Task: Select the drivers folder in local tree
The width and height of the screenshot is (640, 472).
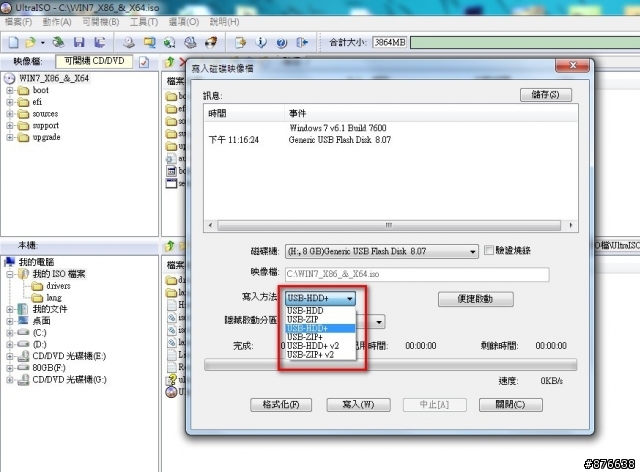Action: coord(58,286)
